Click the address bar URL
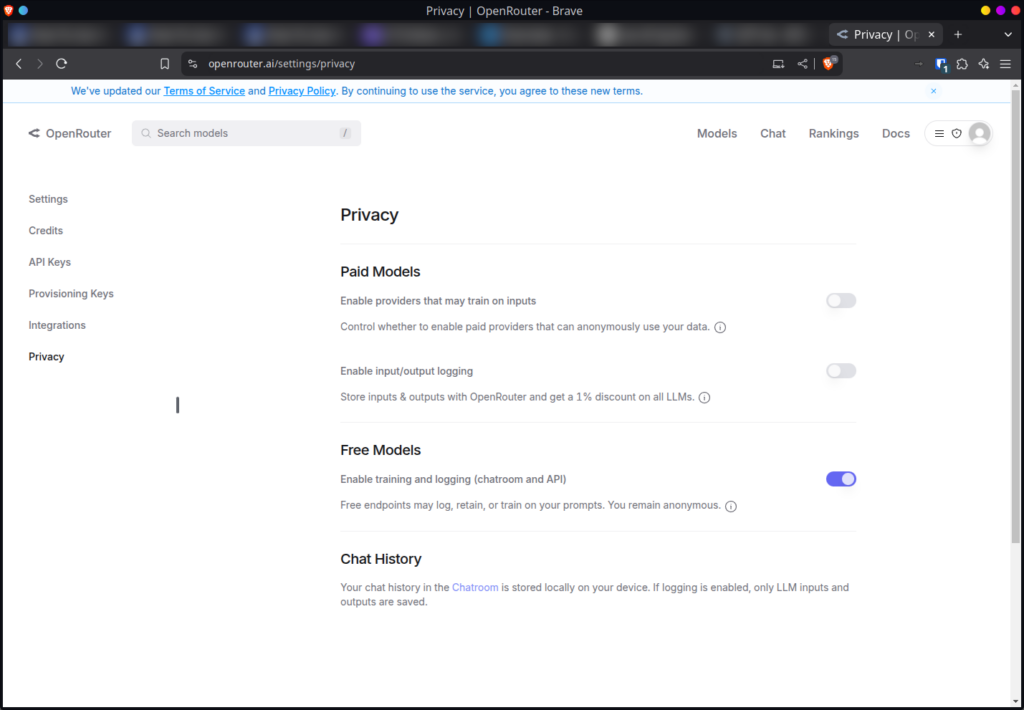1024x710 pixels. pyautogui.click(x=281, y=63)
